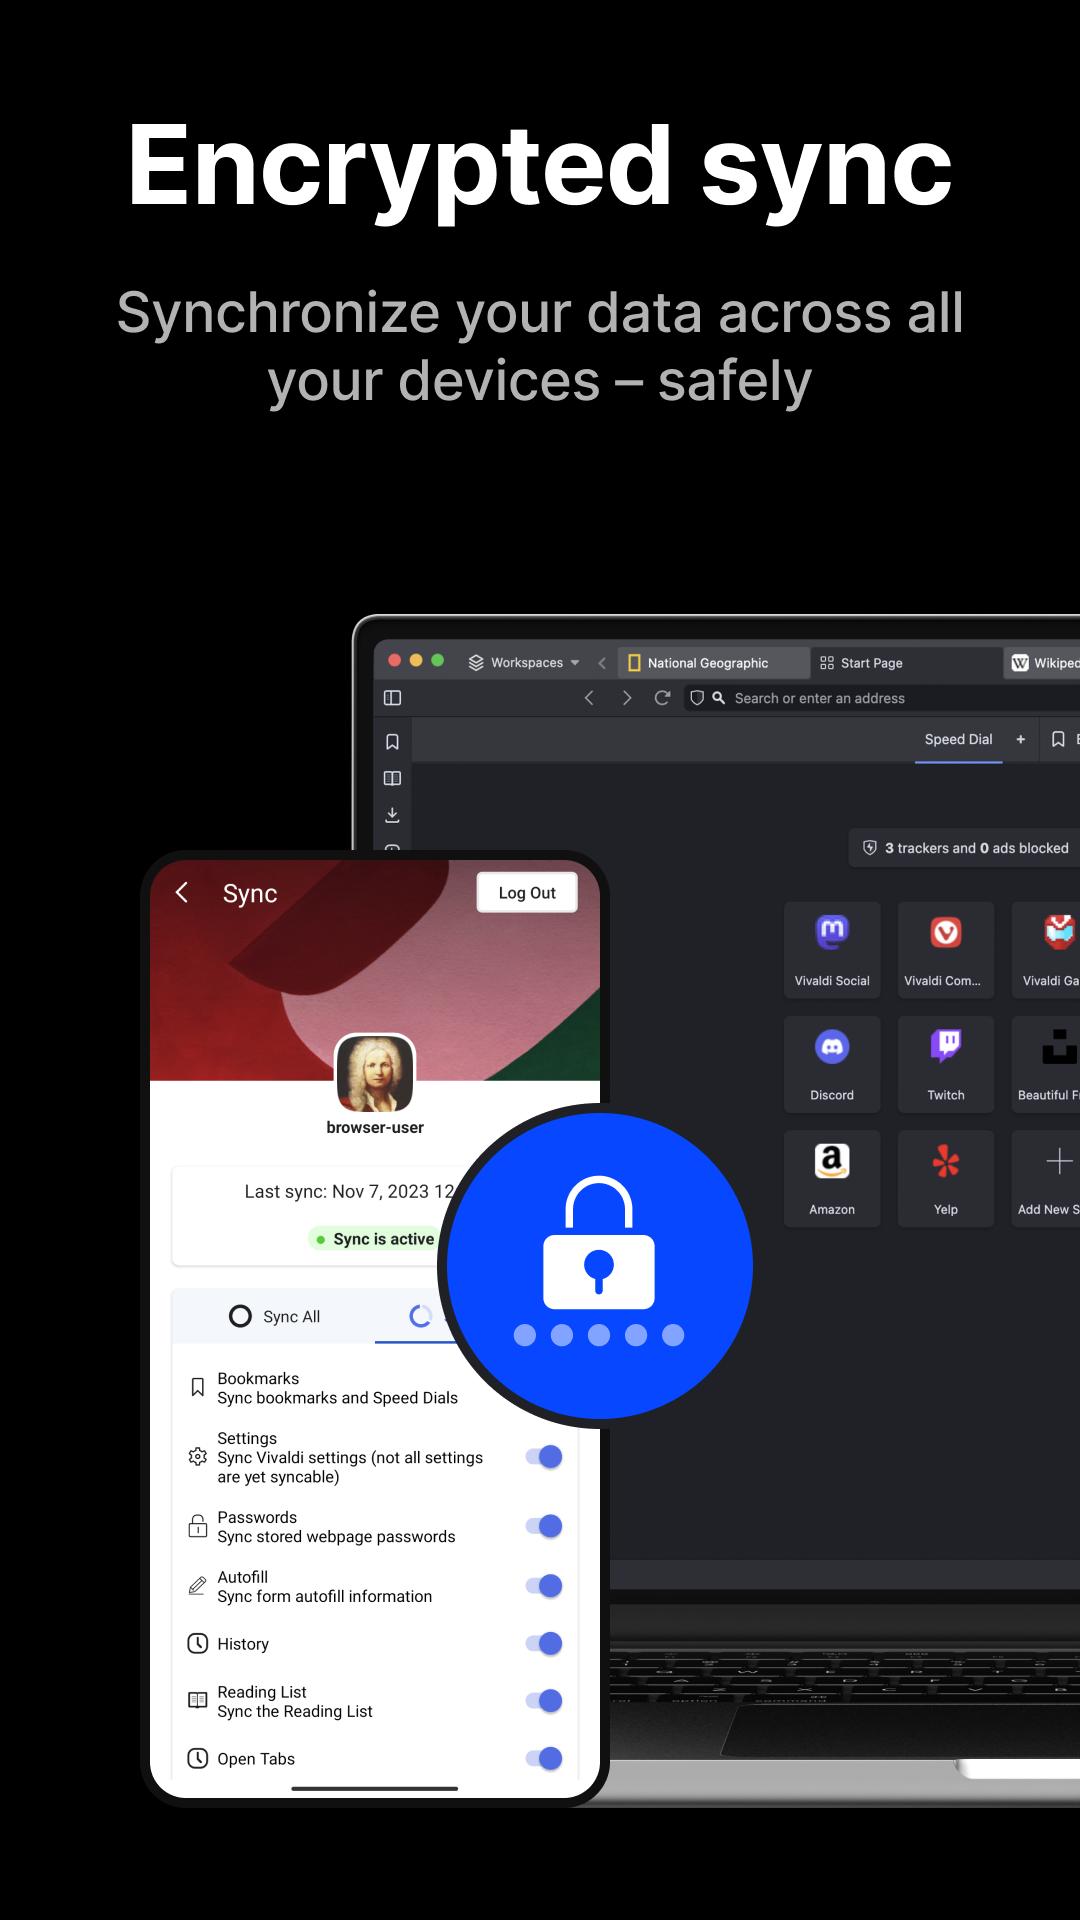Open the Yelp speed dial
Screen dimensions: 1080x1920
946,1178
